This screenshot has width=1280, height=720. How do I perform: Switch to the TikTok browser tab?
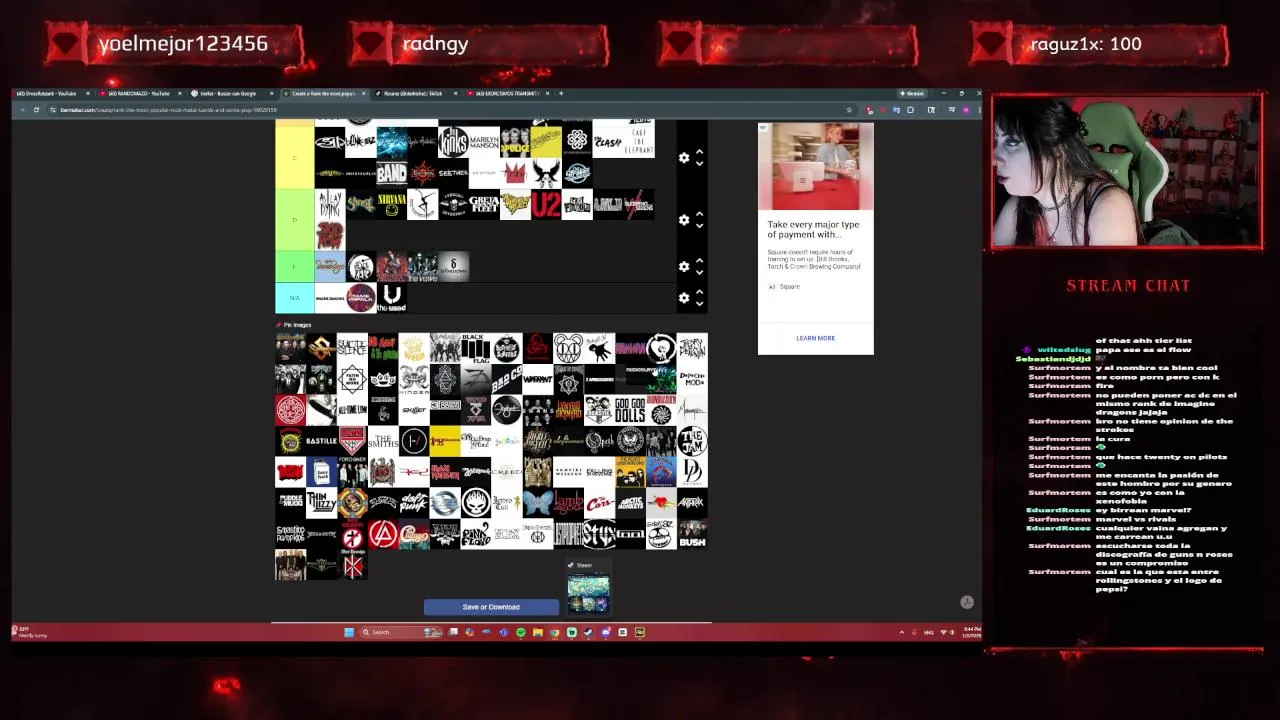[413, 93]
